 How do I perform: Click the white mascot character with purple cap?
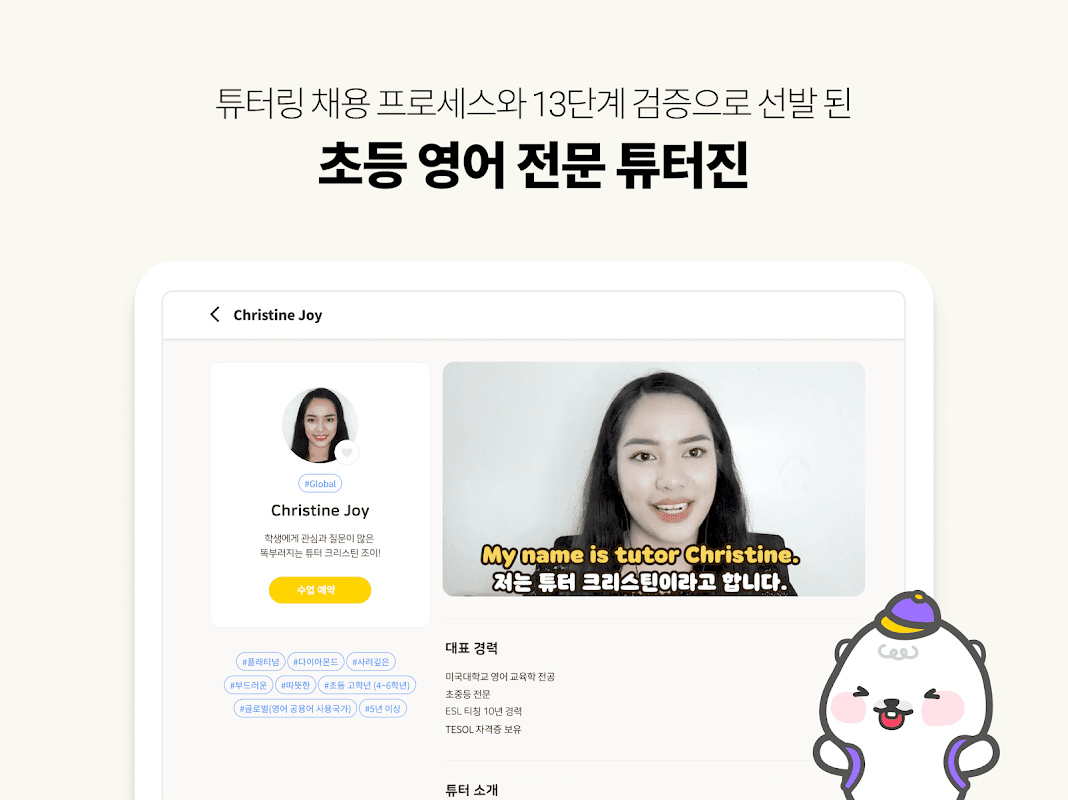906,696
